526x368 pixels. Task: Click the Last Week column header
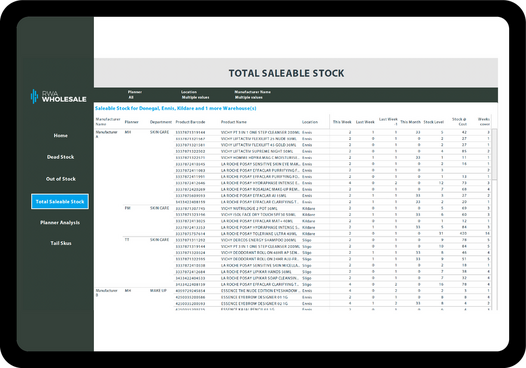point(365,122)
